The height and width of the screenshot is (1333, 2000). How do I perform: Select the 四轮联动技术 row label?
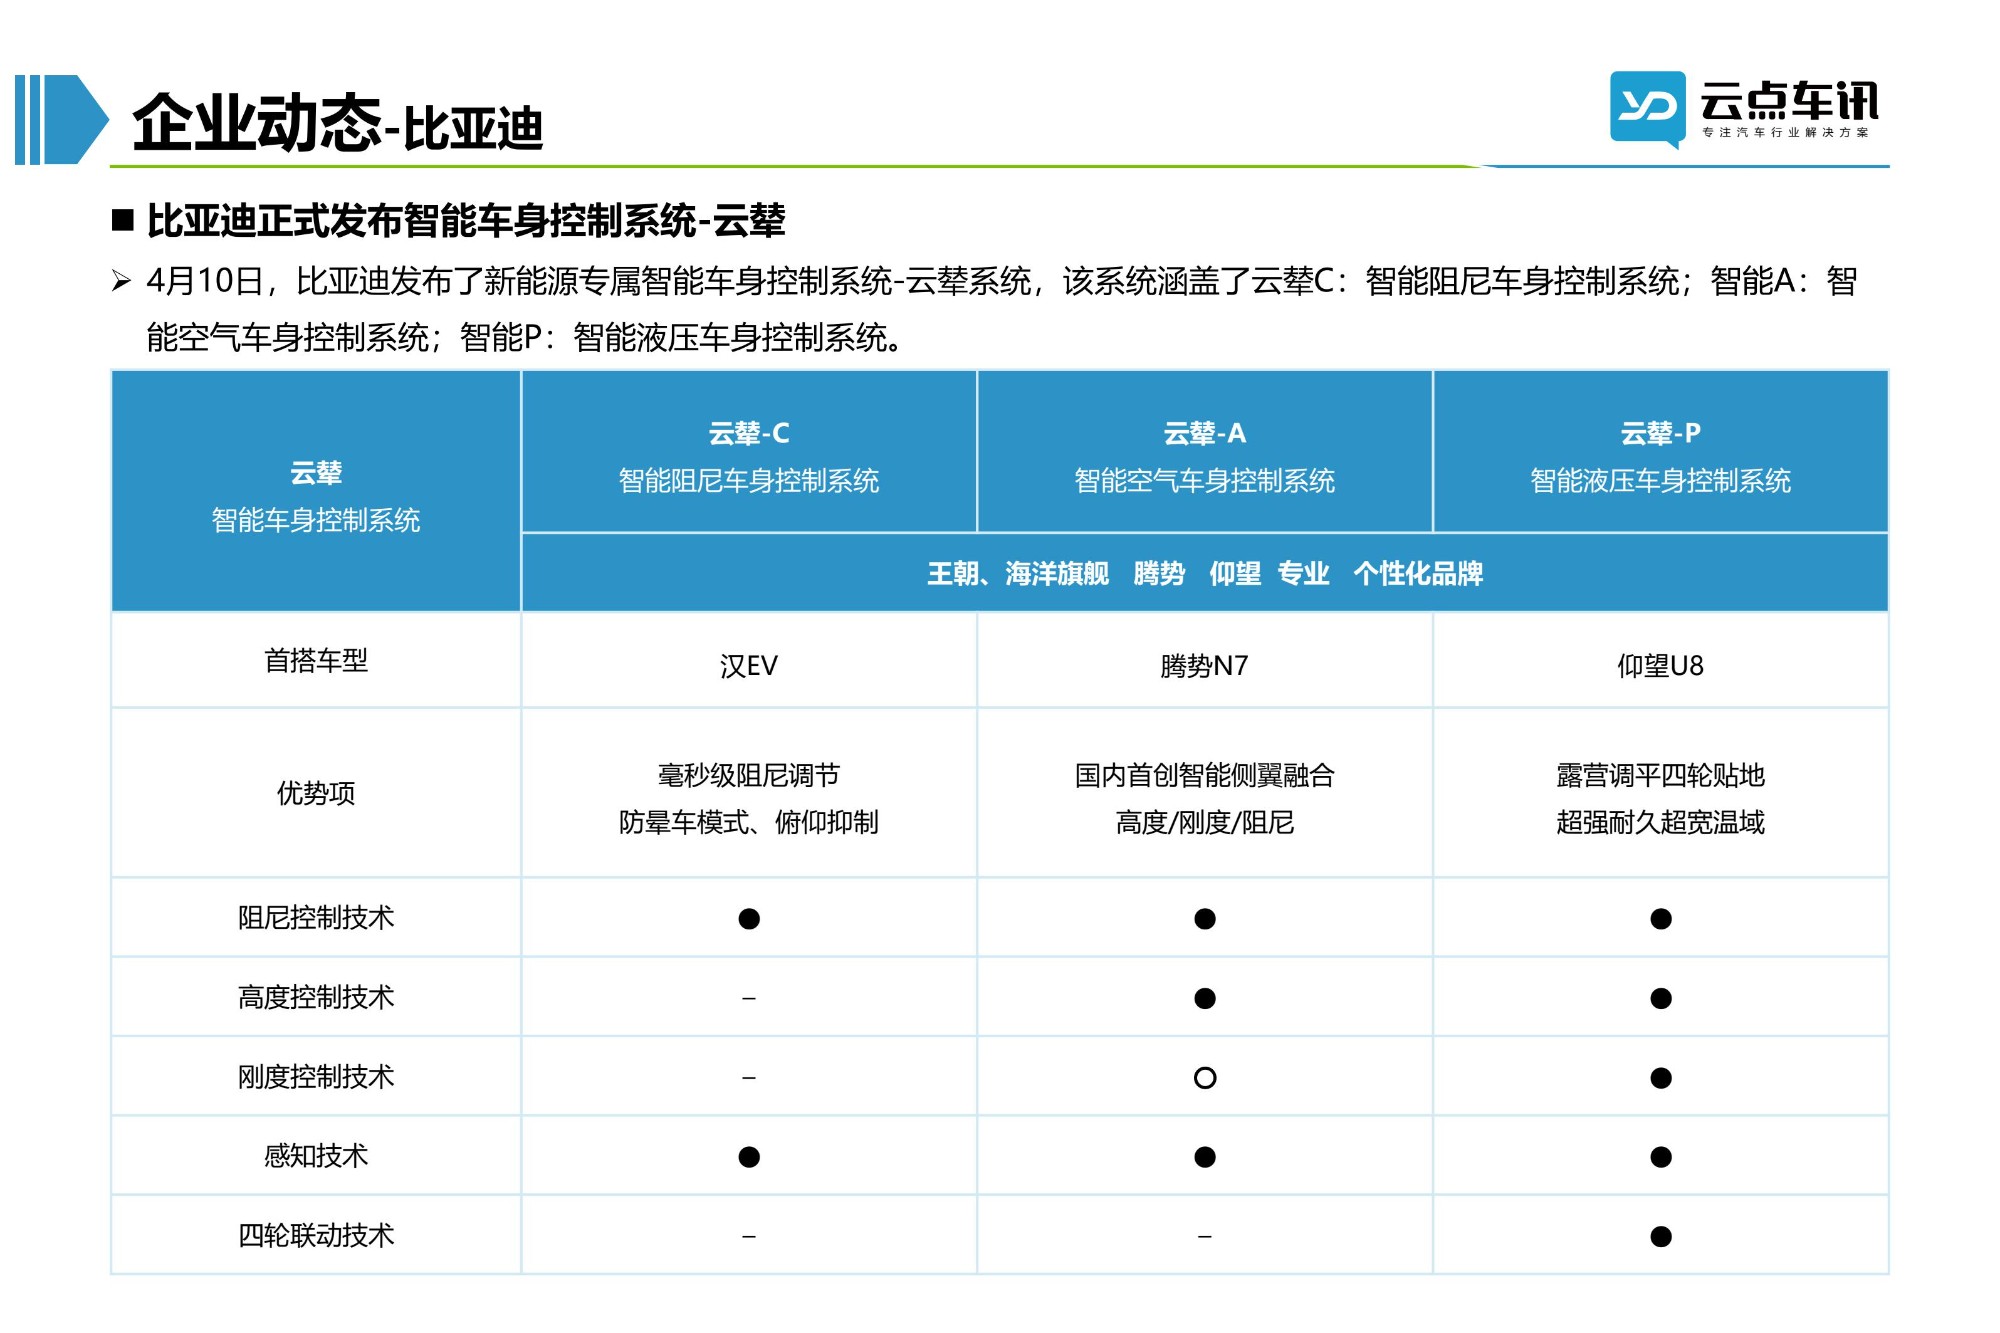click(x=316, y=1235)
